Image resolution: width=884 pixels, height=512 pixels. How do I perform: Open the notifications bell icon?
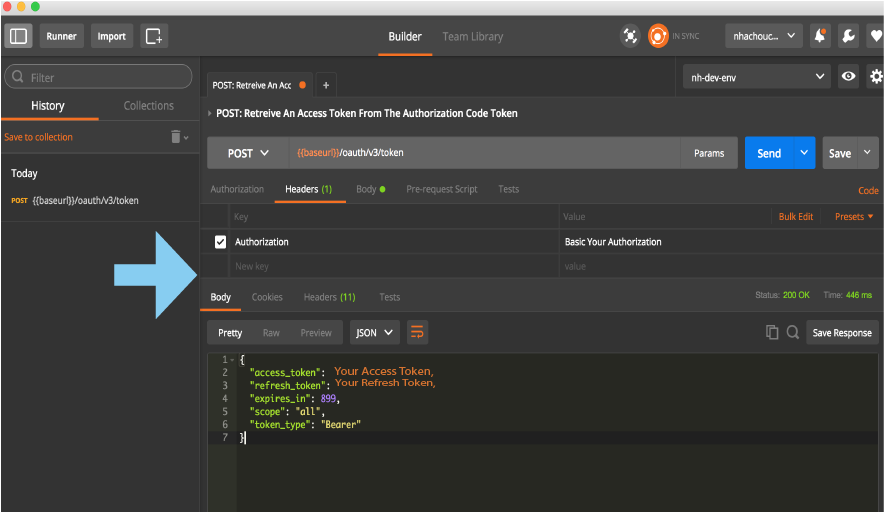[x=819, y=36]
